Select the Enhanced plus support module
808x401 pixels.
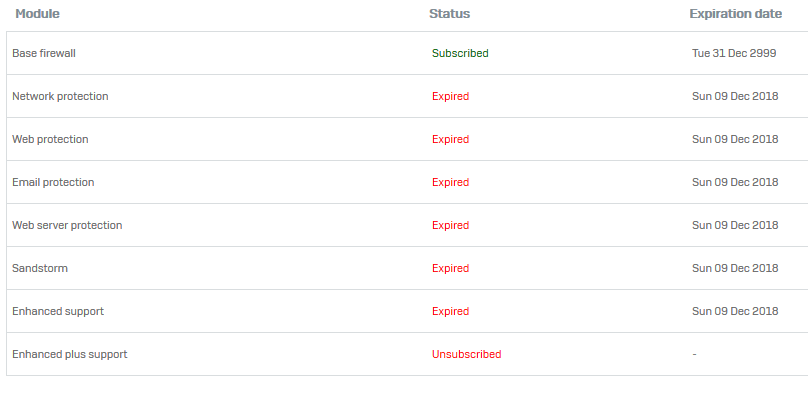[70, 354]
